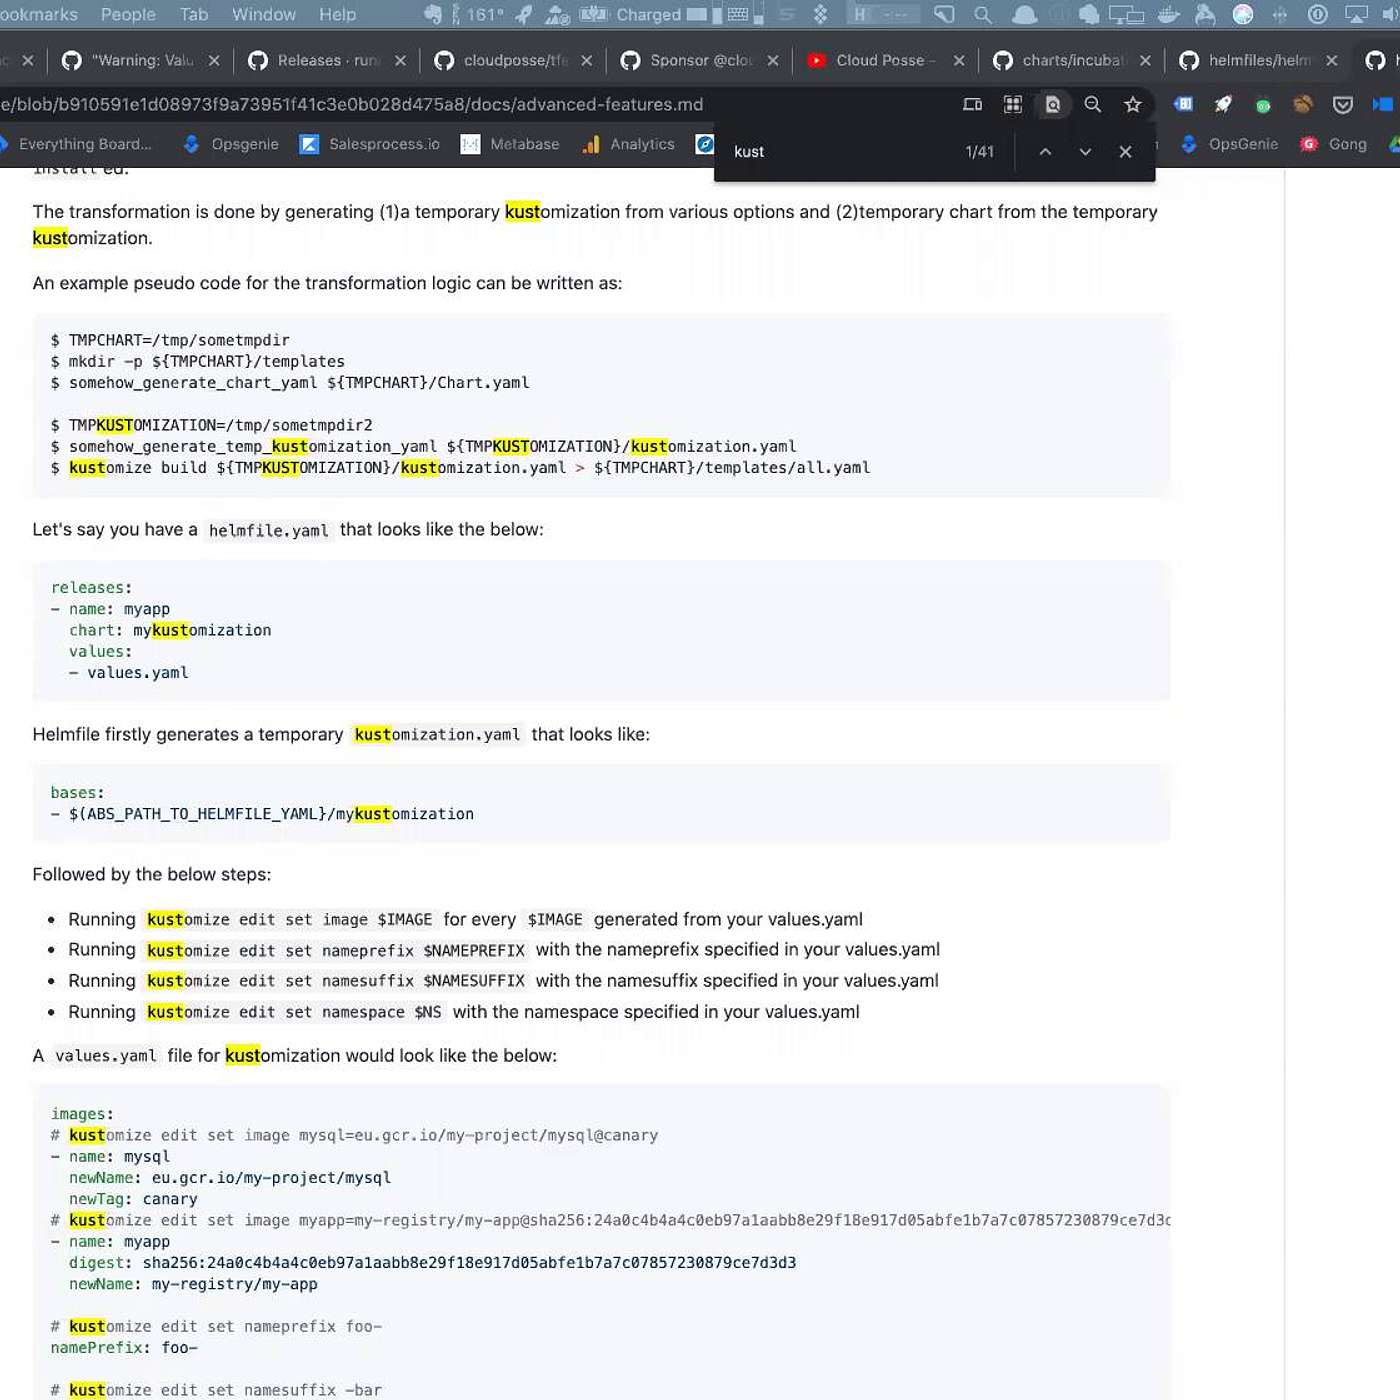Close the Cloud Posse tab
Image resolution: width=1400 pixels, height=1400 pixels.
pos(959,60)
